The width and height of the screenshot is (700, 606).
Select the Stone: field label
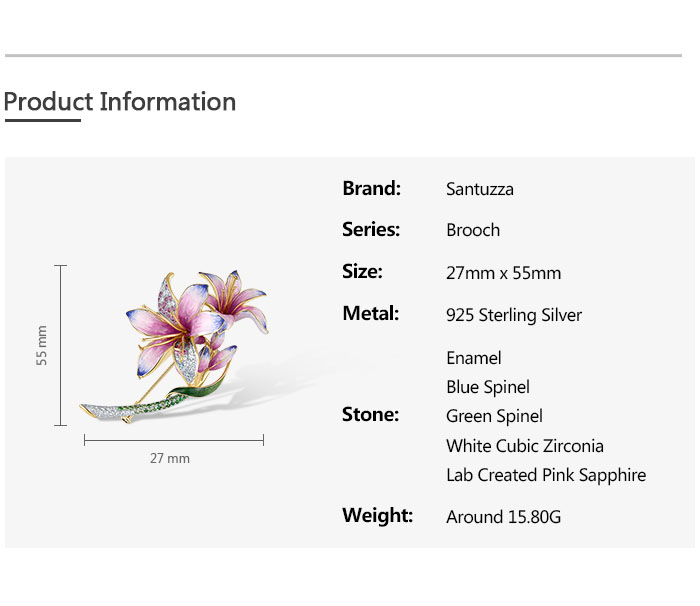click(x=370, y=414)
